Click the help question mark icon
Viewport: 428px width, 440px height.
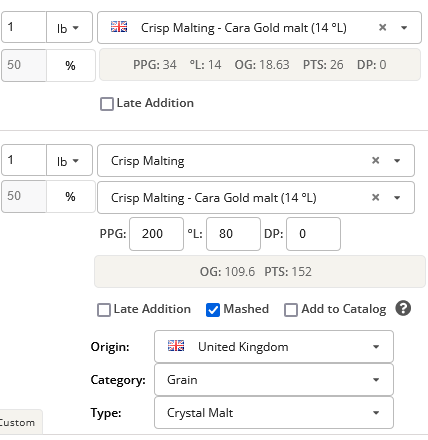click(x=403, y=308)
